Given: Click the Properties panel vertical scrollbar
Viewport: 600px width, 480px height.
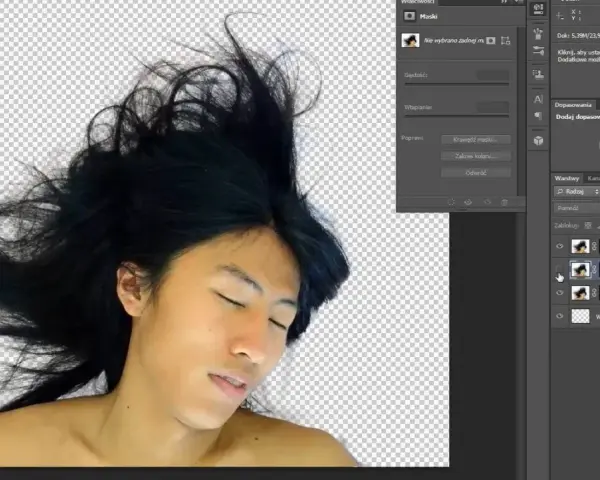Looking at the screenshot, I should pos(521,111).
